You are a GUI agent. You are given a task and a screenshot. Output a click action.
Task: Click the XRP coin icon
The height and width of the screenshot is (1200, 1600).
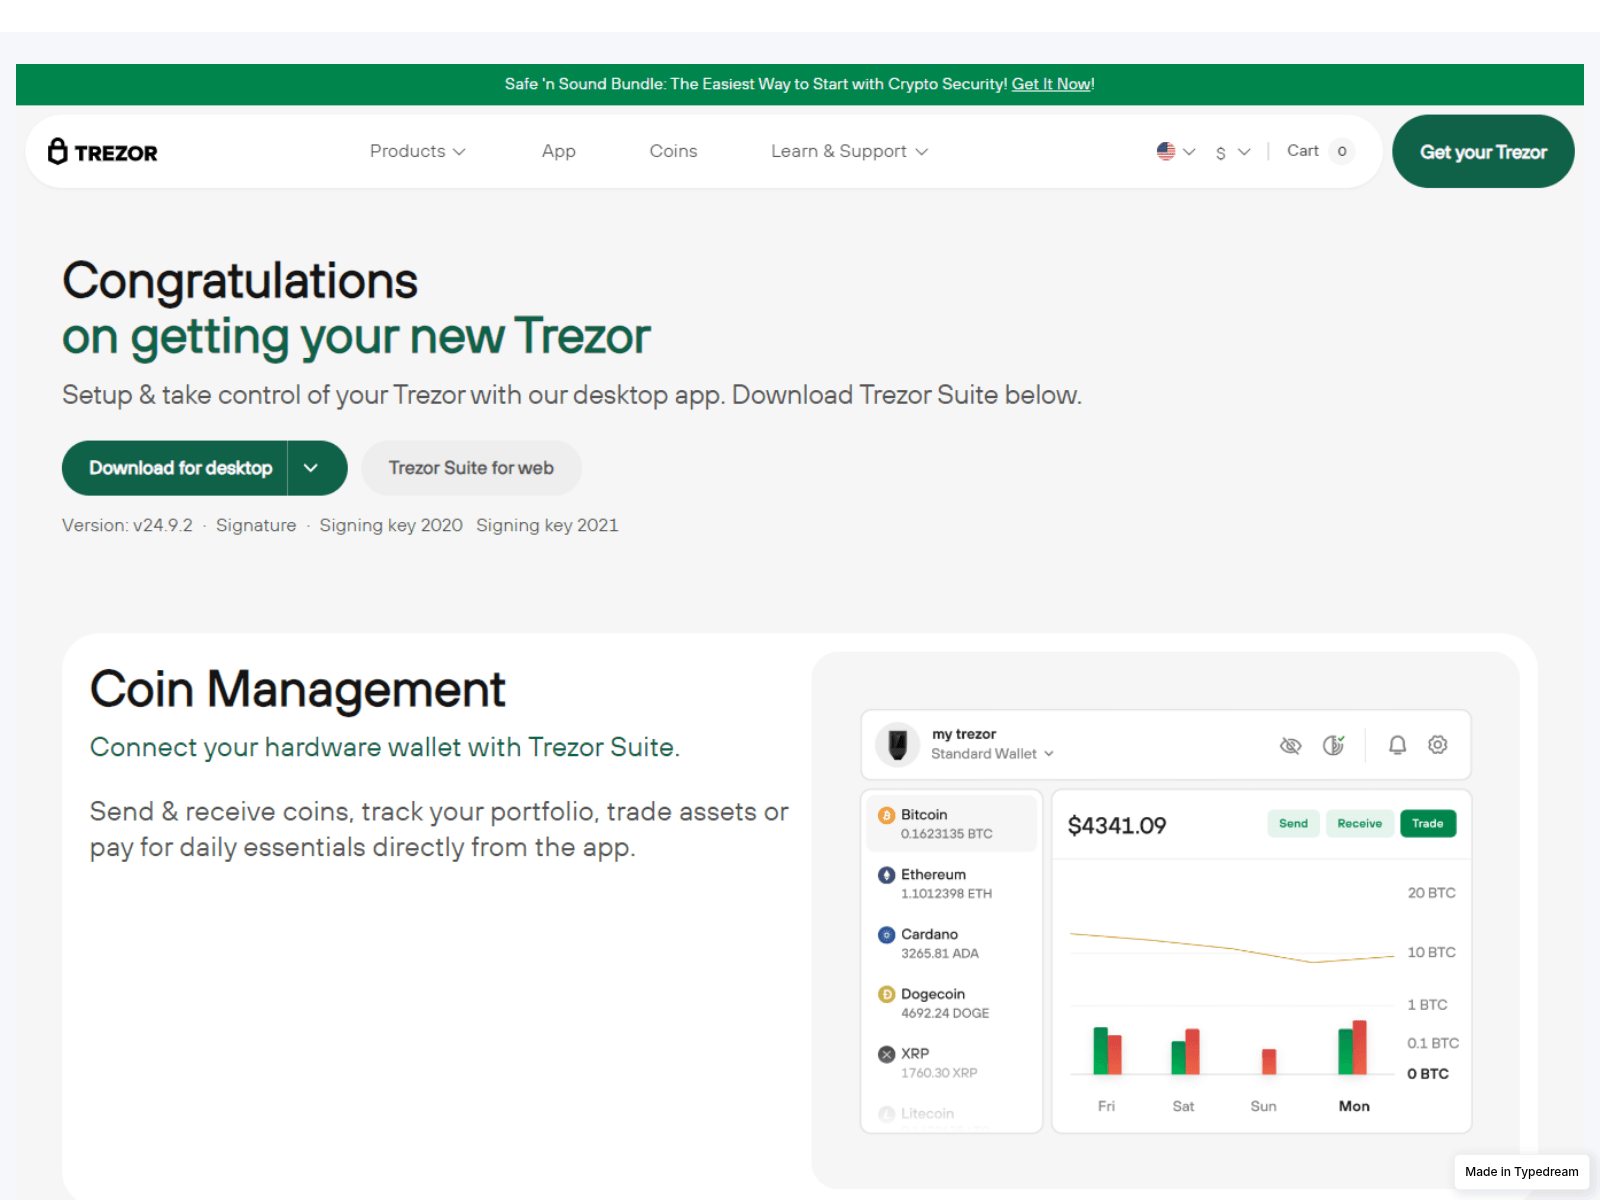point(886,1054)
